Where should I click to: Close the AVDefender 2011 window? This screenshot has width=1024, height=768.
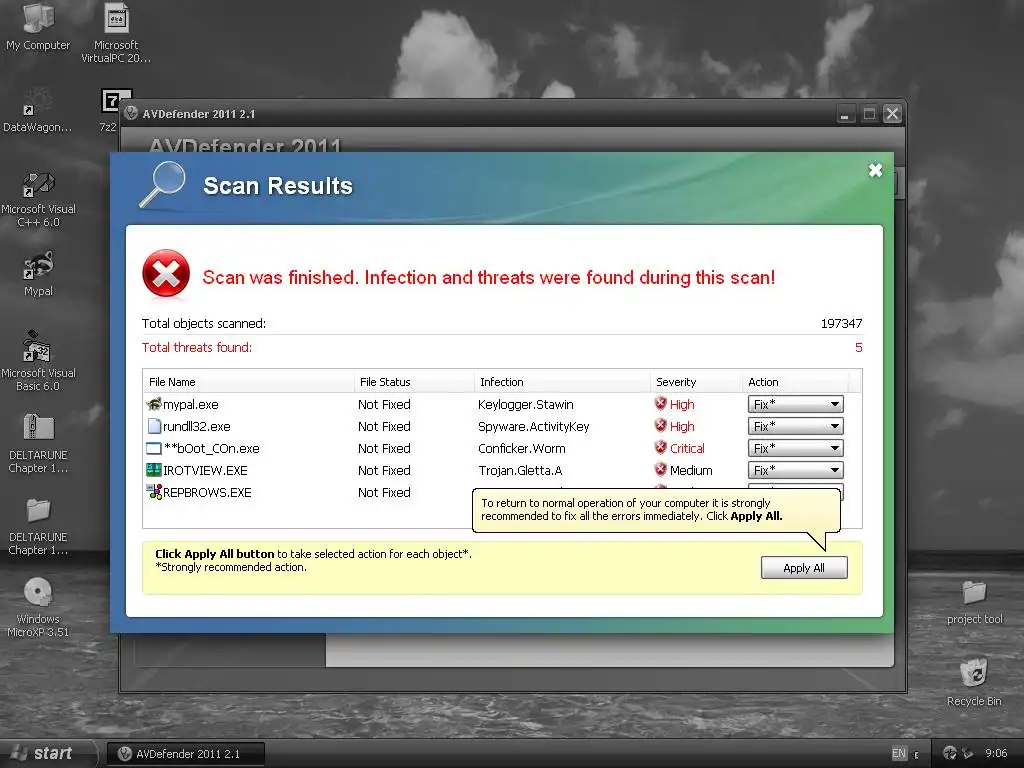click(892, 114)
